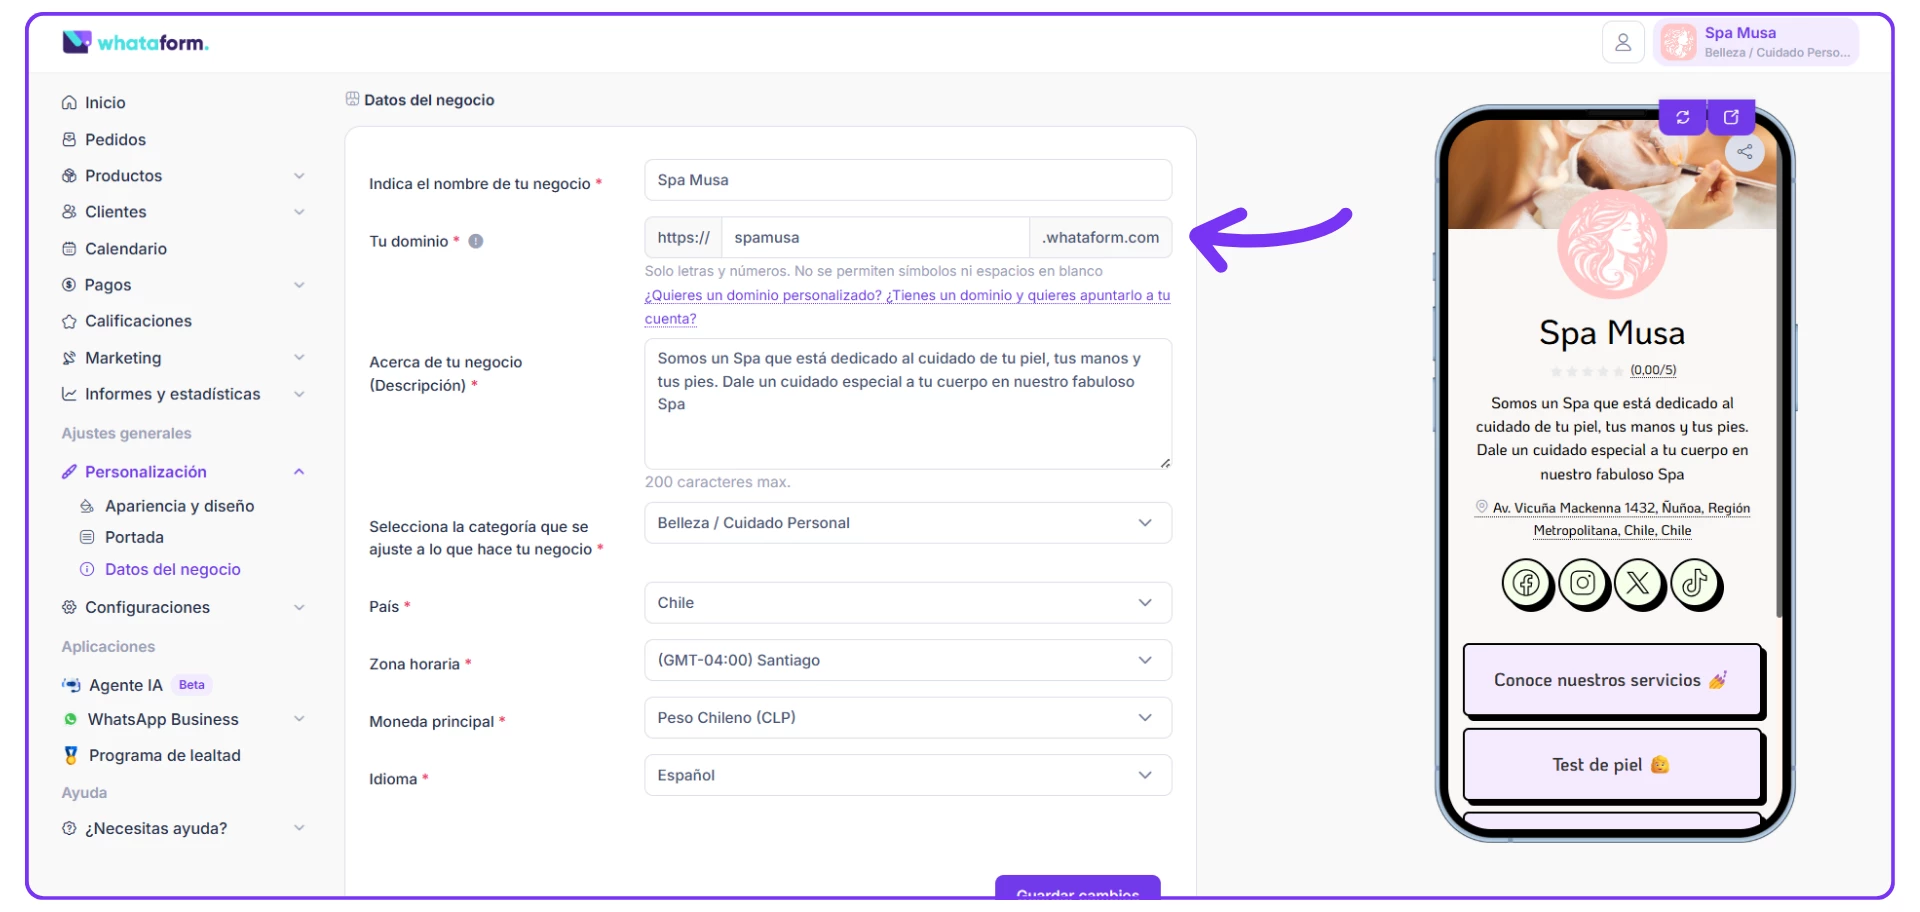This screenshot has height=912, width=1920.
Task: Click the business name input field
Action: click(x=907, y=180)
